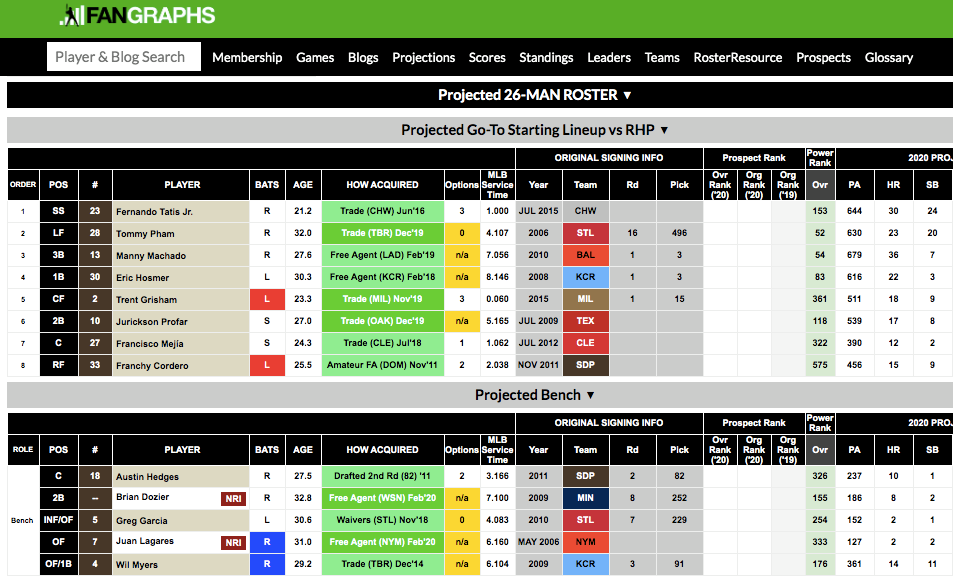Click the TEX team cell in Jurickson Profar's row

(585, 321)
